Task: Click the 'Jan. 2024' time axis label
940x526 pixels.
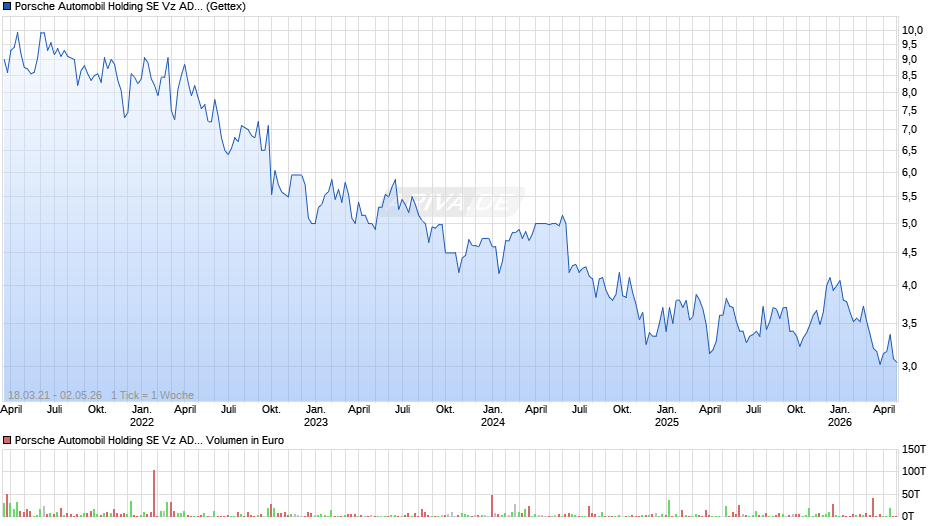Action: pyautogui.click(x=493, y=416)
